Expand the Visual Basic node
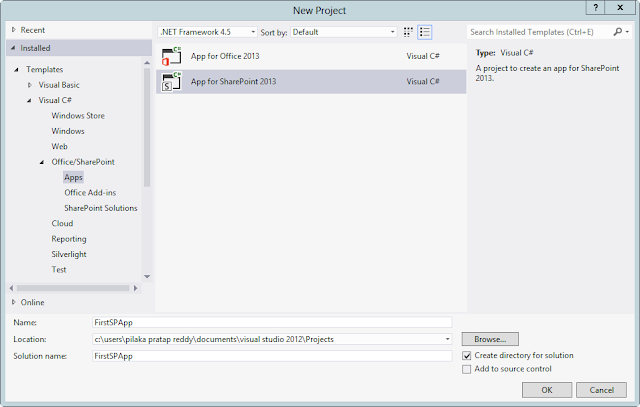Viewport: 640px width, 407px height. point(29,85)
